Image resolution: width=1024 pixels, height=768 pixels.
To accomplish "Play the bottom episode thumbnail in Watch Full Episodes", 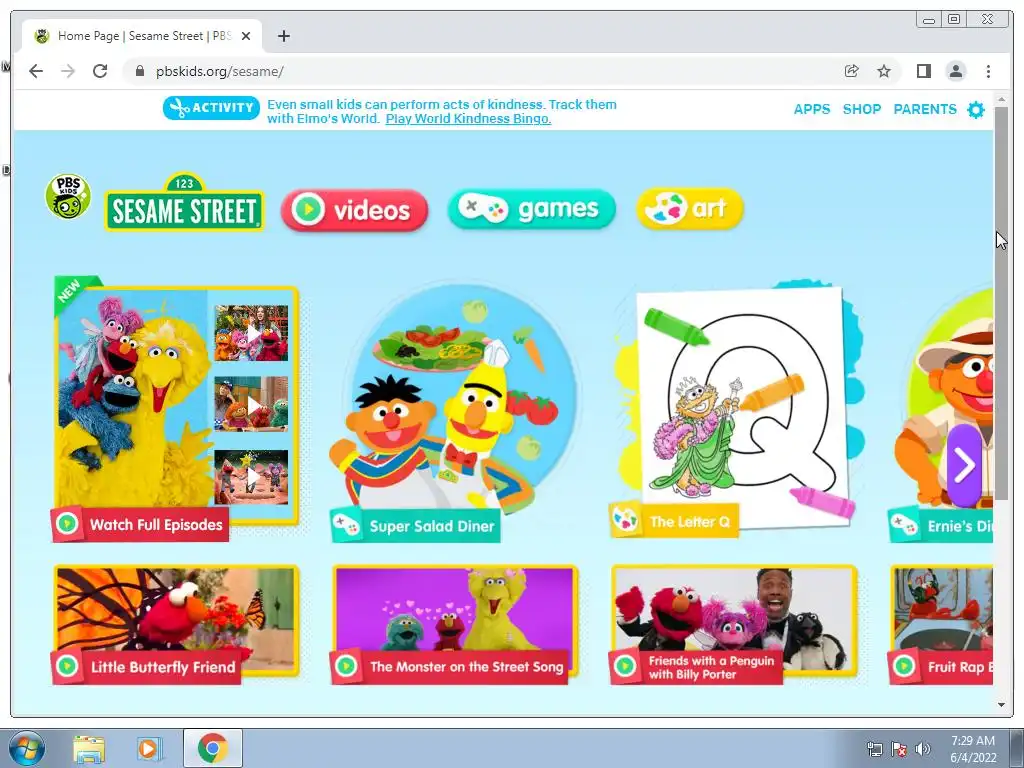I will point(251,477).
